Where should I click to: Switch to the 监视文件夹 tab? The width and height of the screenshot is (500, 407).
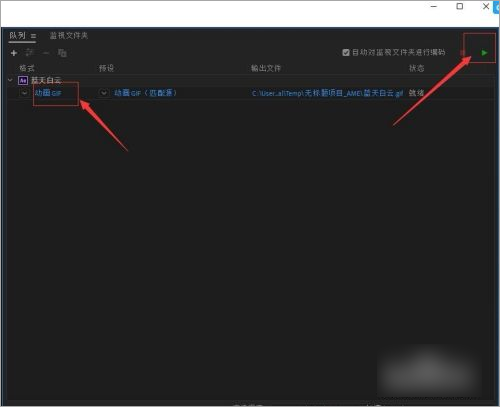(x=69, y=35)
